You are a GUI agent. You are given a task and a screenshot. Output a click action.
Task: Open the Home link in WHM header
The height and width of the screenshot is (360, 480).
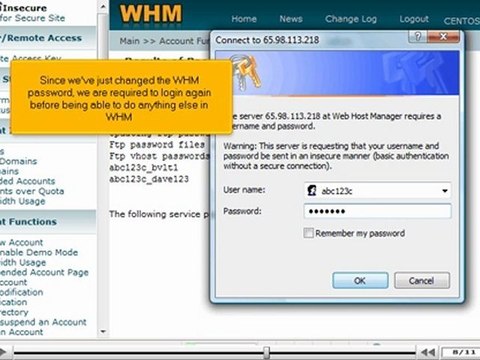coord(244,19)
